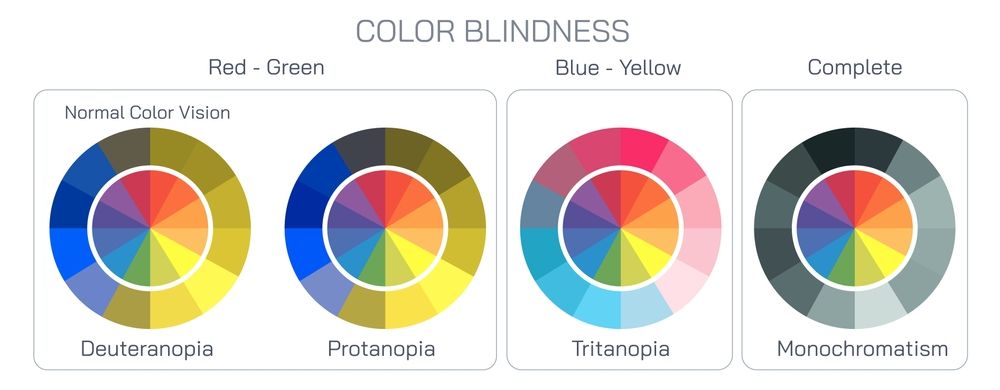Select the Red - Green heading
This screenshot has width=1000, height=390.
266,67
